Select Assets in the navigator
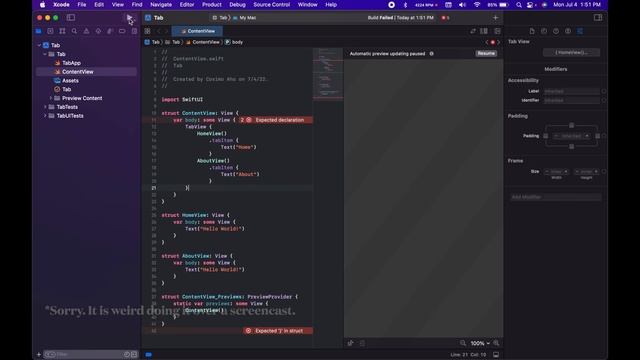 pos(70,80)
